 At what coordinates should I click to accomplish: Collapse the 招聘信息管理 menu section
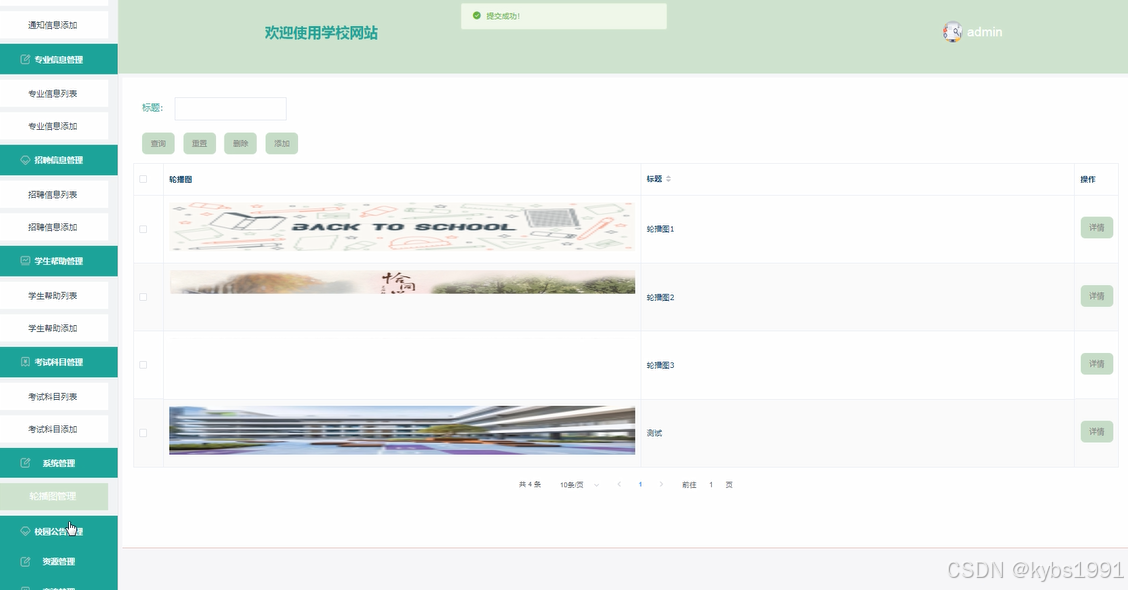pyautogui.click(x=59, y=160)
